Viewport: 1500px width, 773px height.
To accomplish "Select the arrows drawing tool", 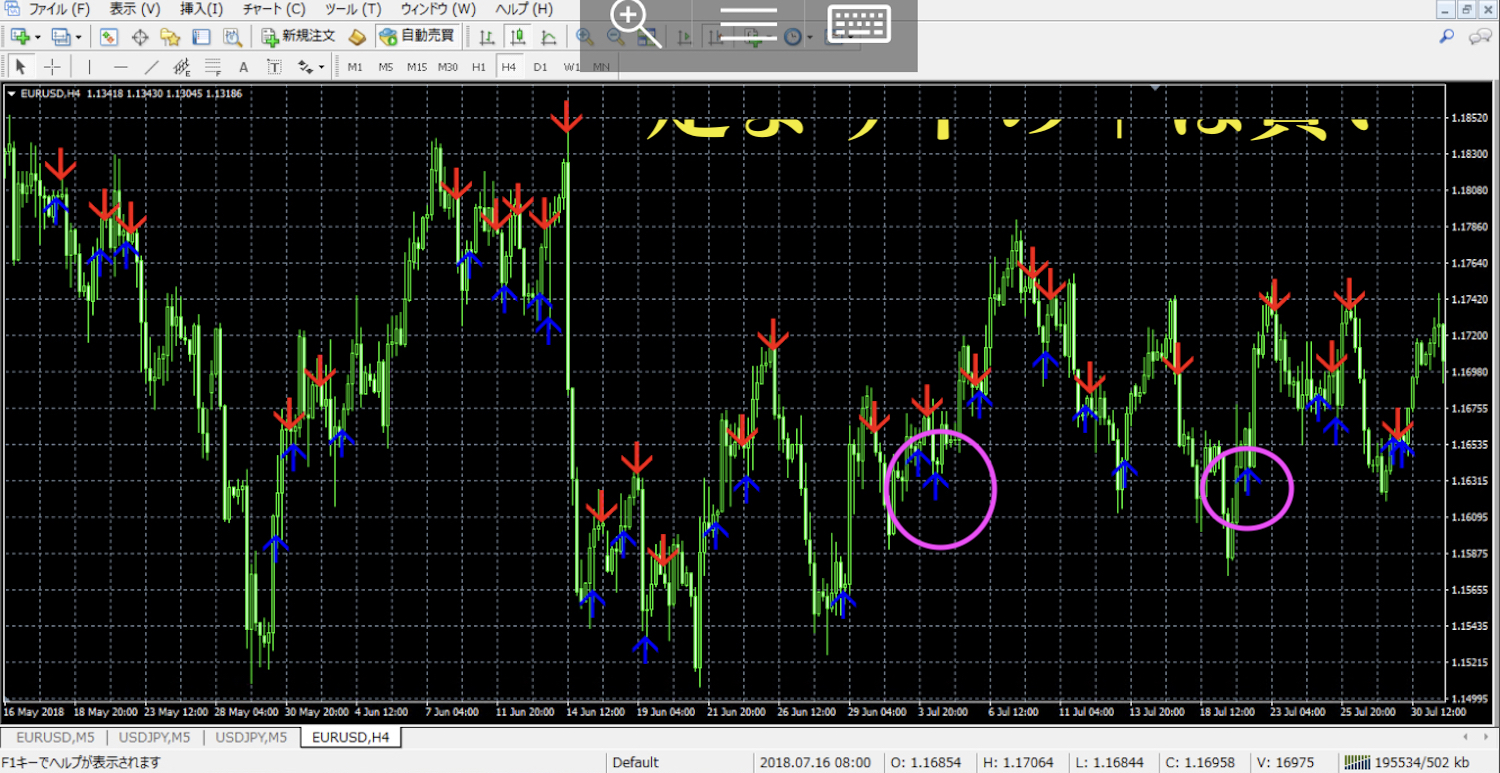I will [305, 67].
